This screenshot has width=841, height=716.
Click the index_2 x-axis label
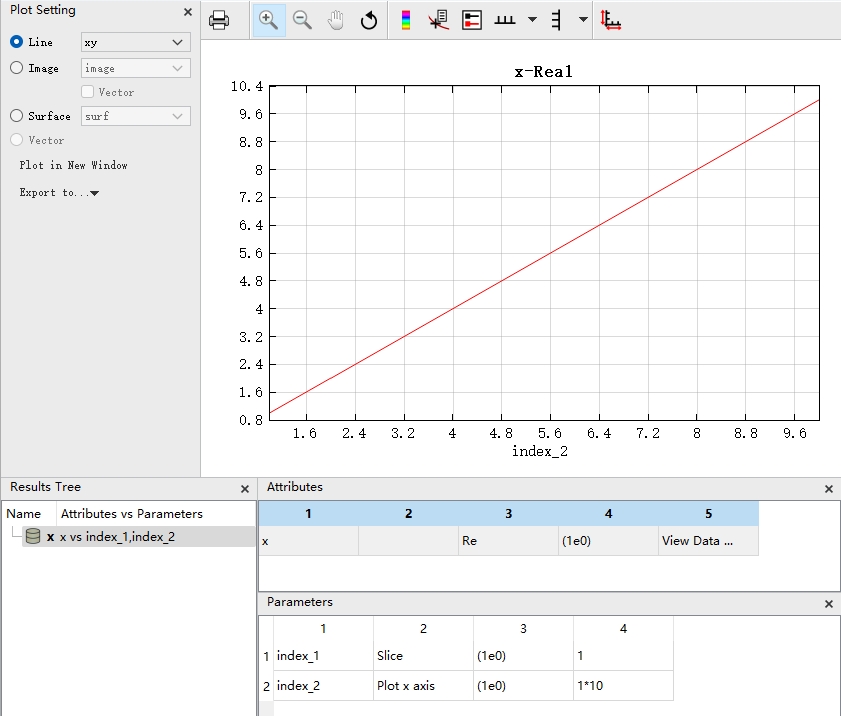point(540,451)
